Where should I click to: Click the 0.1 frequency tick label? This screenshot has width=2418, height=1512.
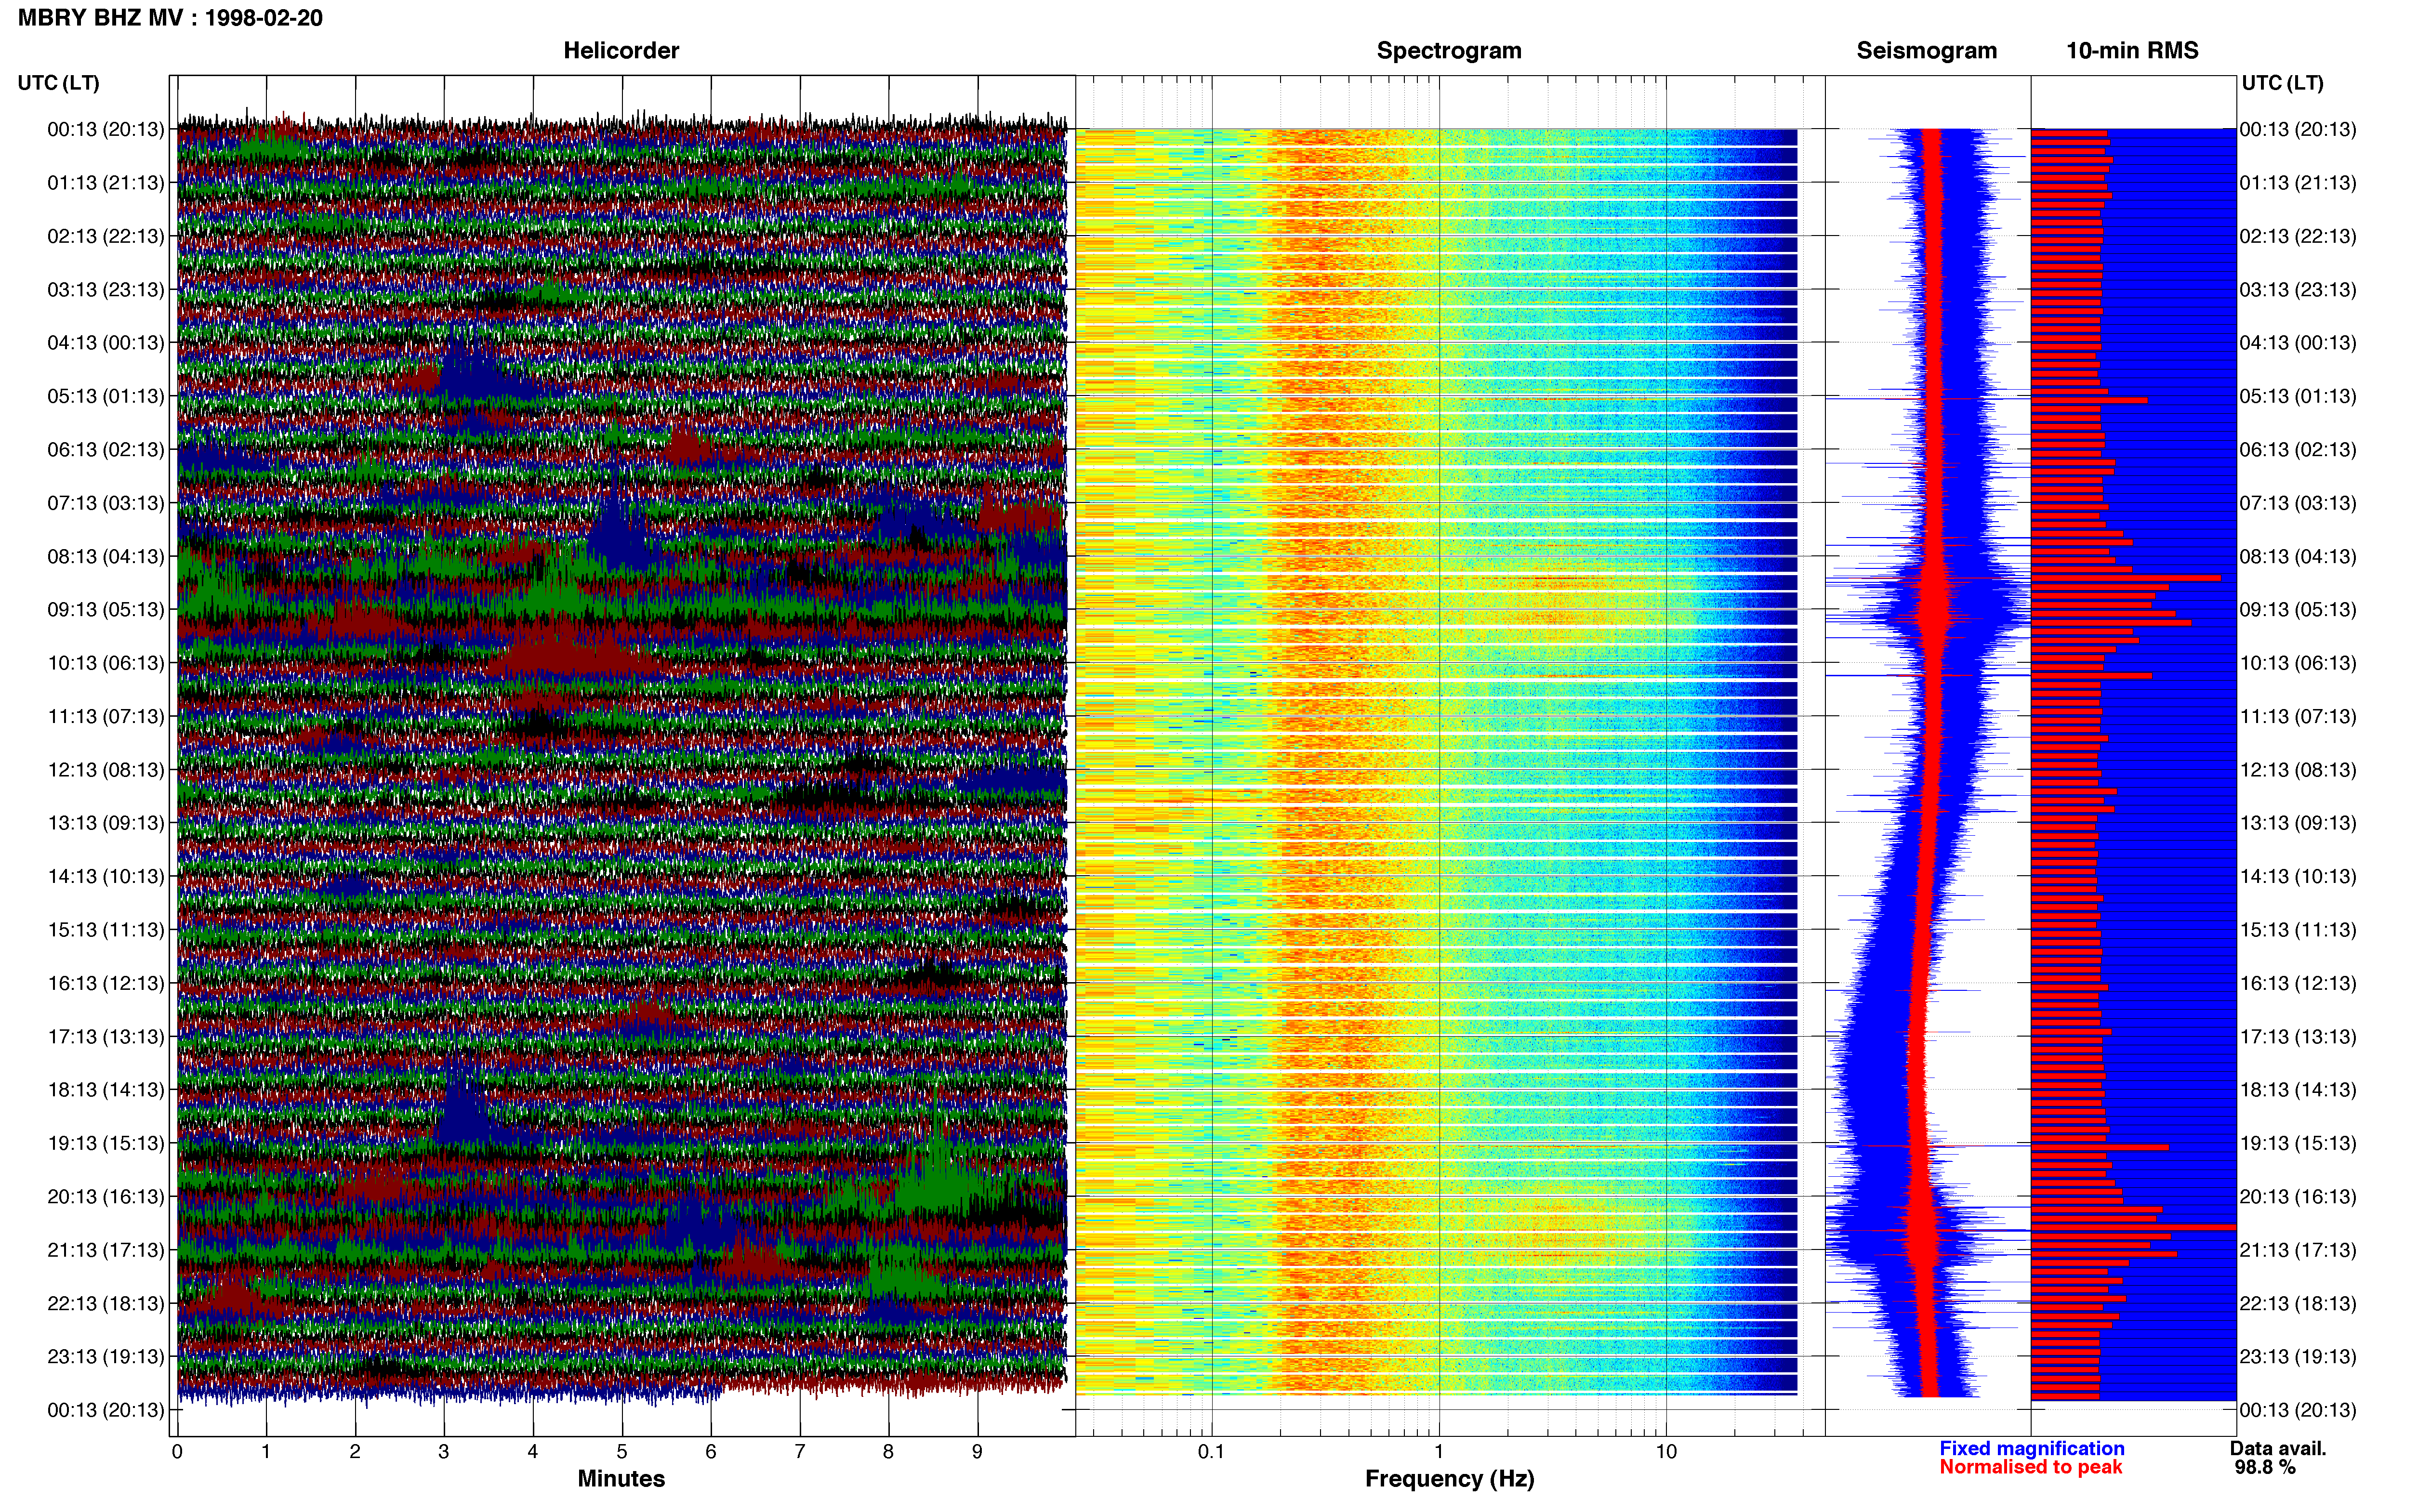click(1211, 1452)
